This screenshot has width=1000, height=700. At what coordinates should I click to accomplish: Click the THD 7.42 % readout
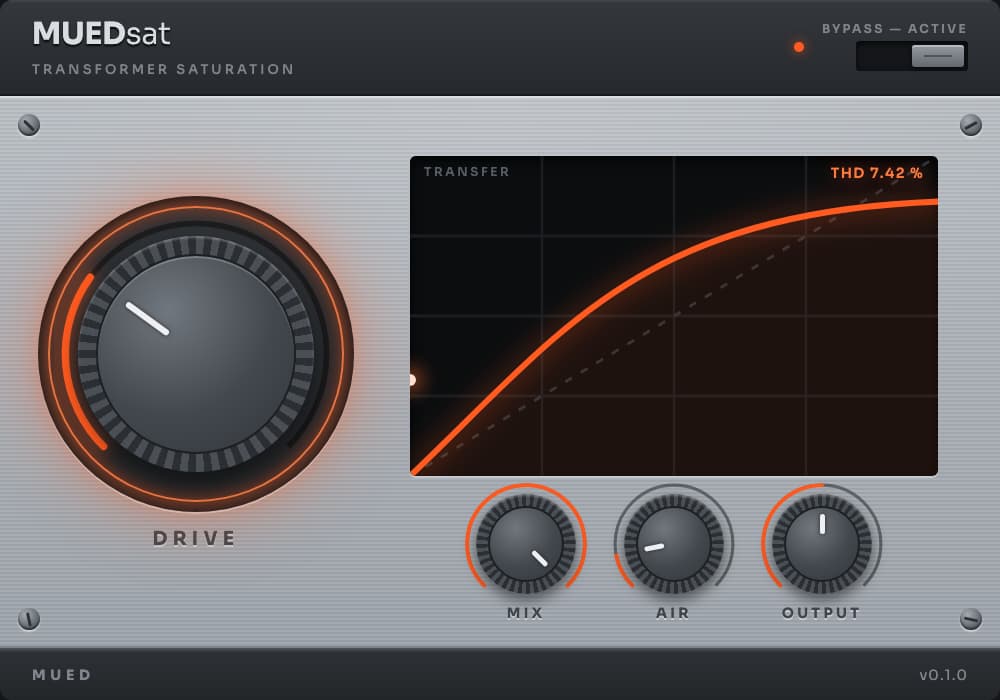tap(876, 173)
